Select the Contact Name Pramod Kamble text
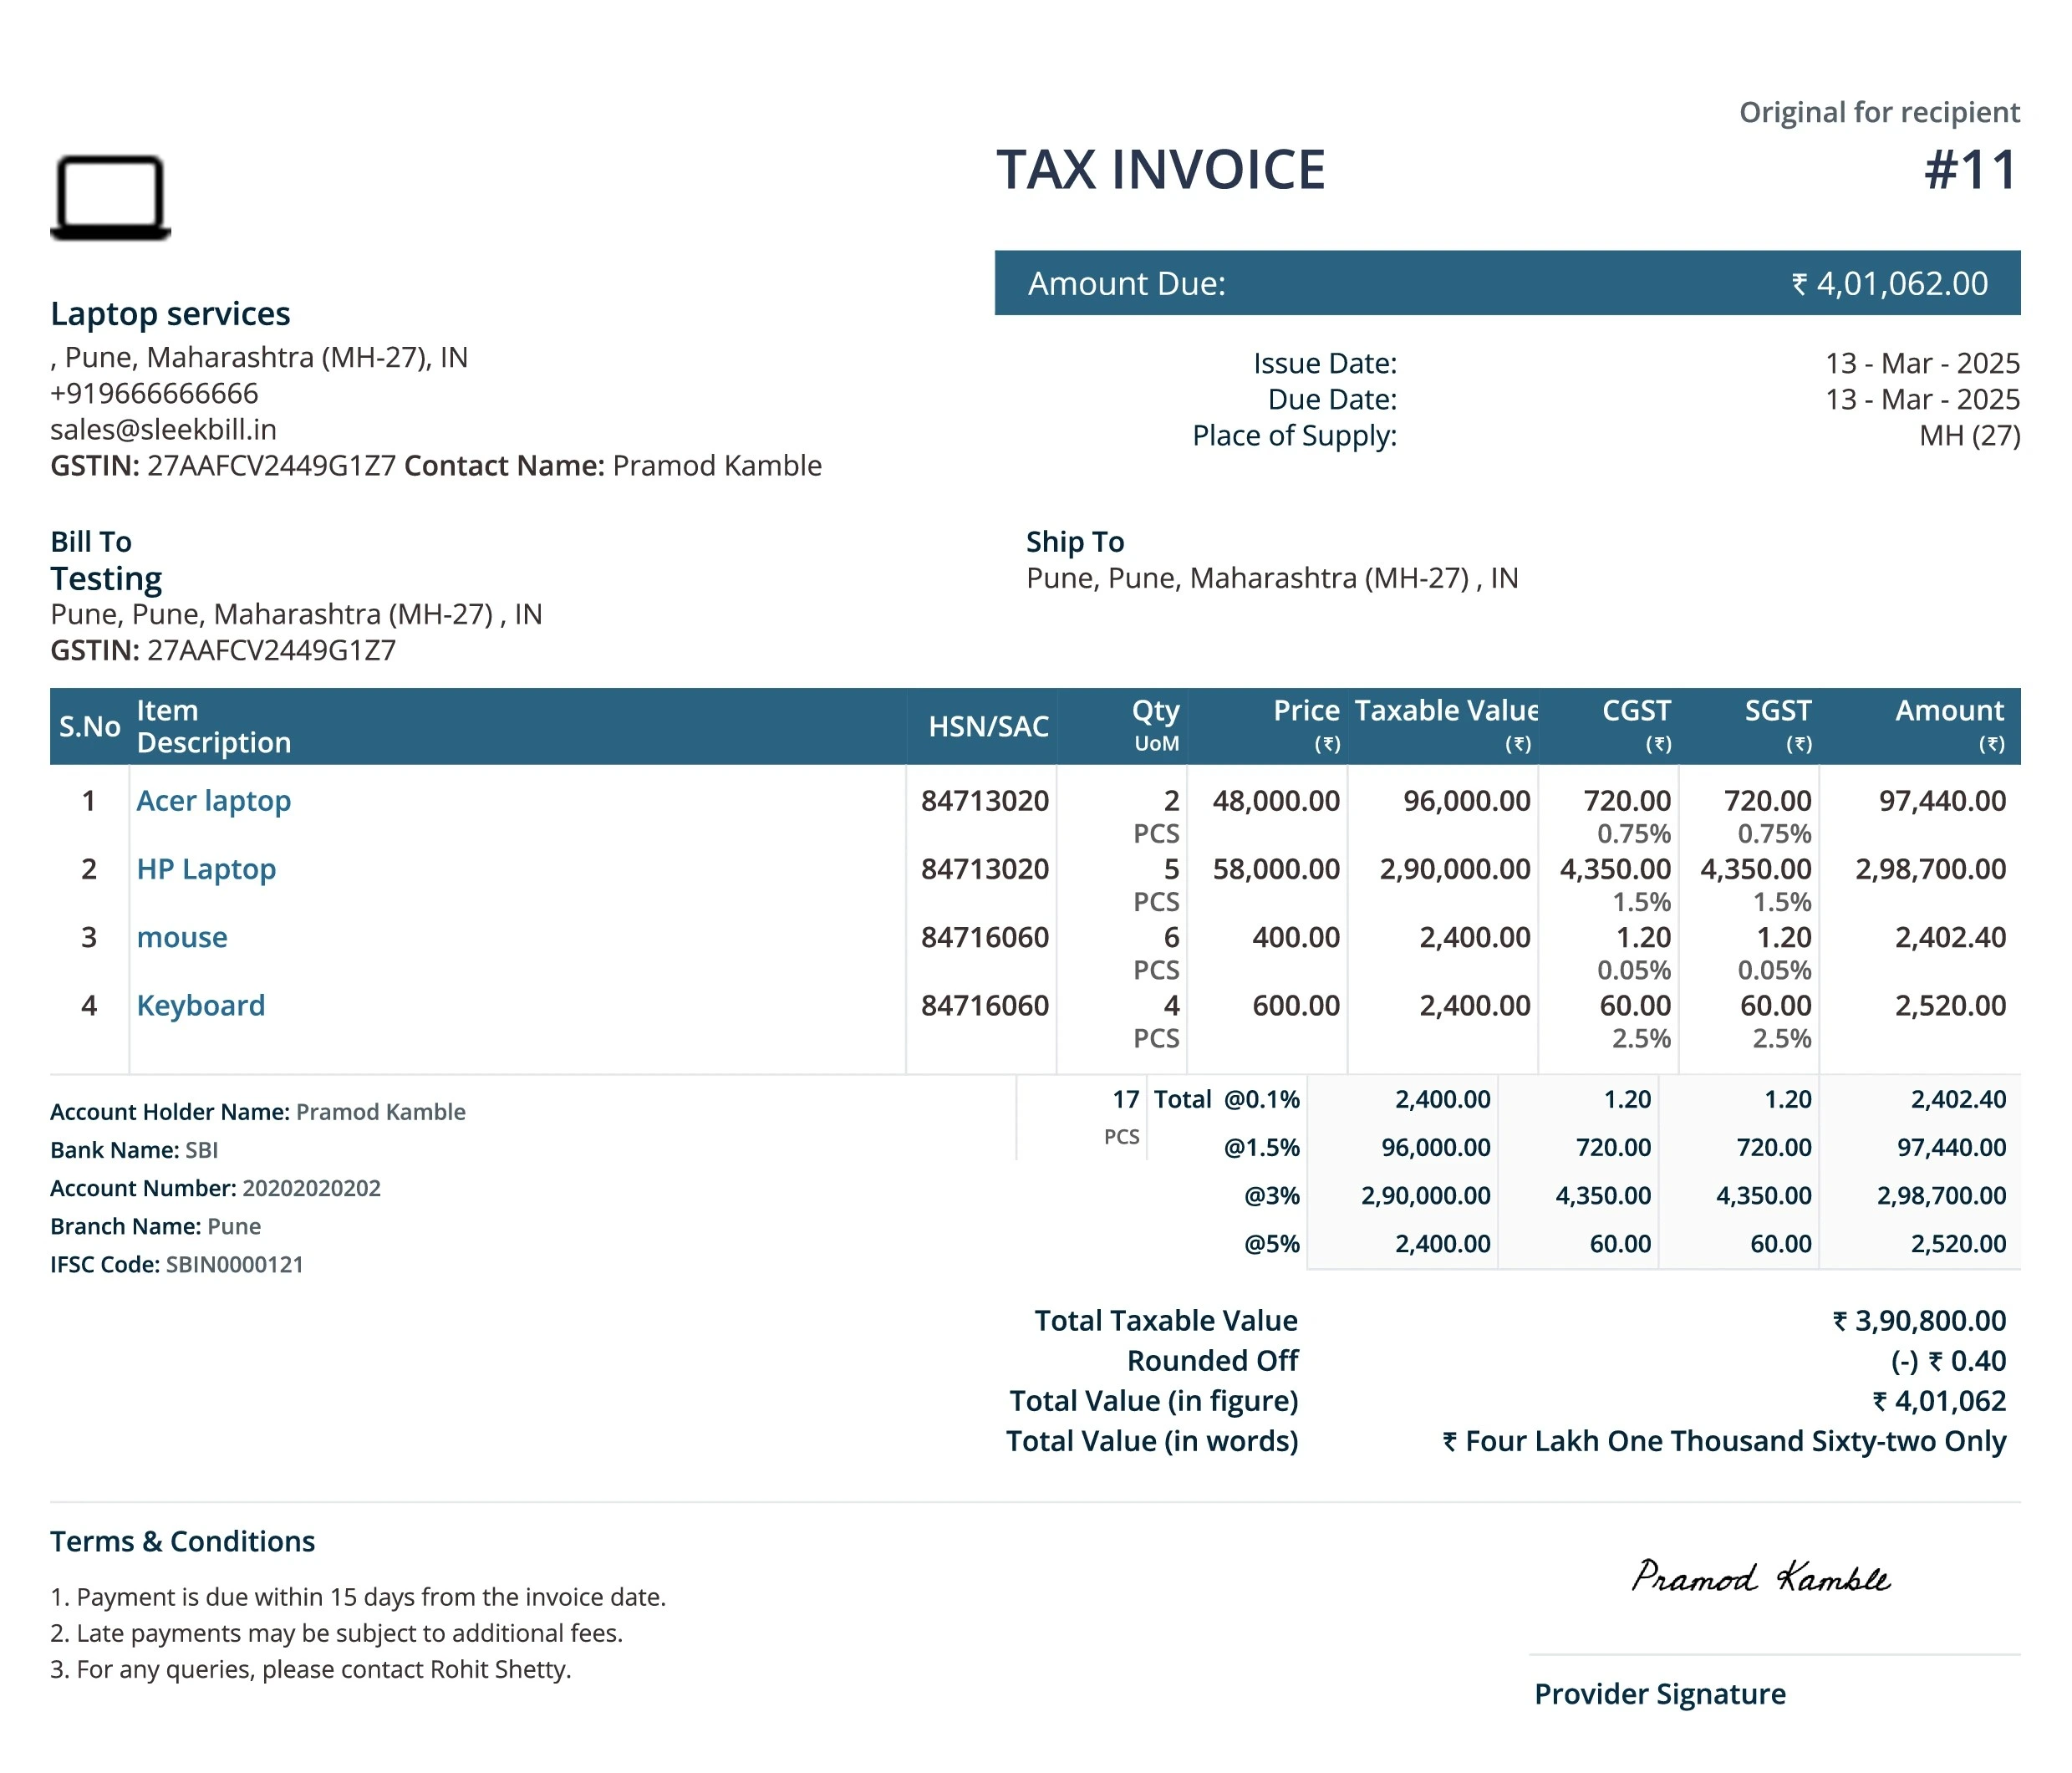The image size is (2072, 1773). 613,466
